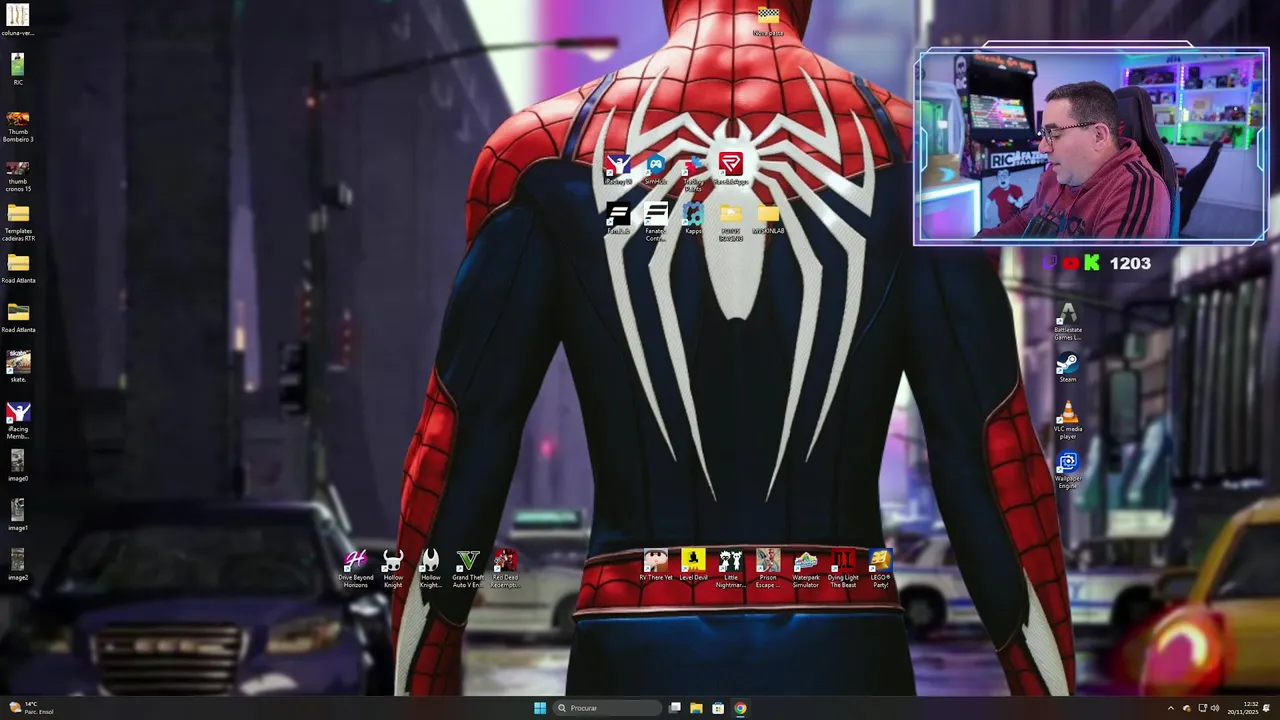
Task: Open the Nova pasta folder
Action: point(768,21)
